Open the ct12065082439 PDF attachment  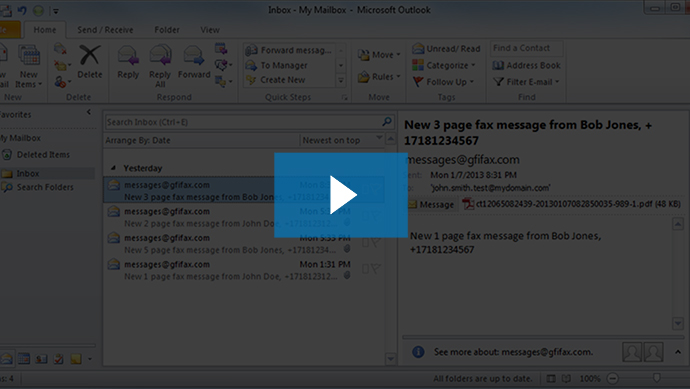571,204
